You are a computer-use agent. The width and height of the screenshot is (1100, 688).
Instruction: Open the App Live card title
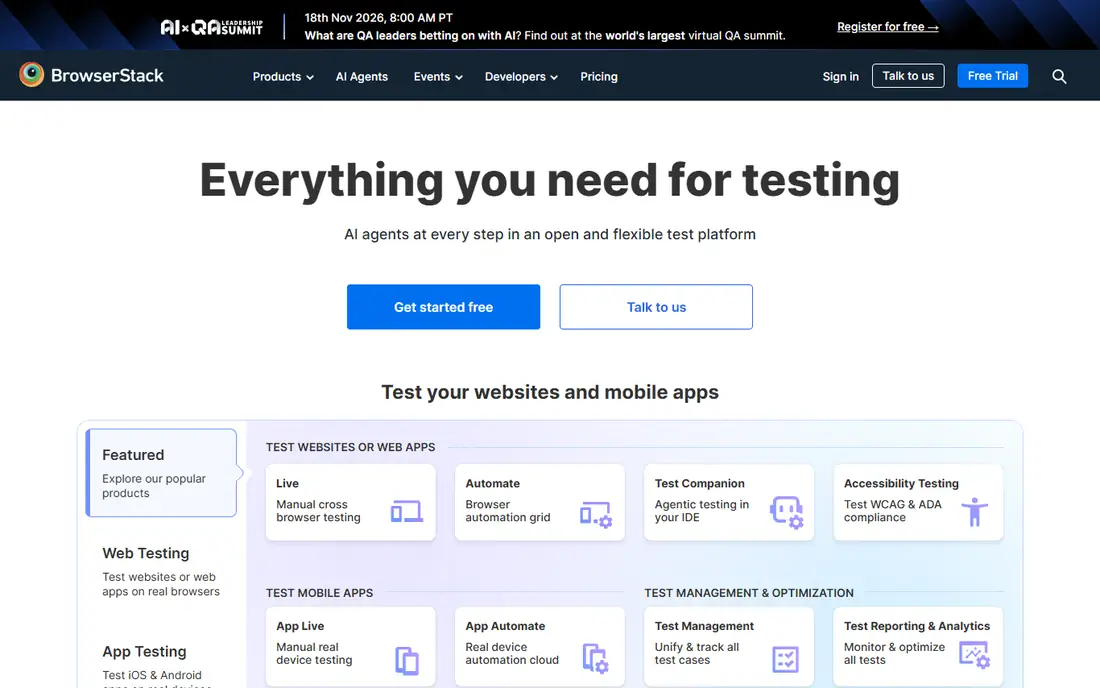(x=300, y=626)
